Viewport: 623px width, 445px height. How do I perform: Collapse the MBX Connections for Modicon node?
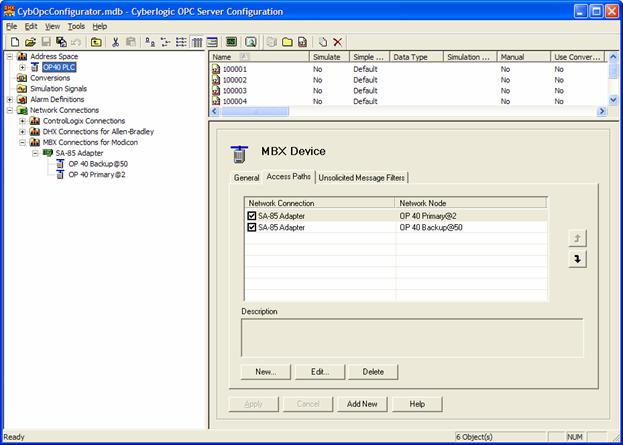(22, 142)
